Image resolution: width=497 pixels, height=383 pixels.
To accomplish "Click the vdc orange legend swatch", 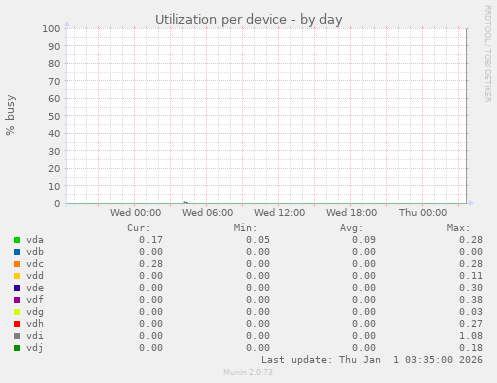I will [x=17, y=264].
